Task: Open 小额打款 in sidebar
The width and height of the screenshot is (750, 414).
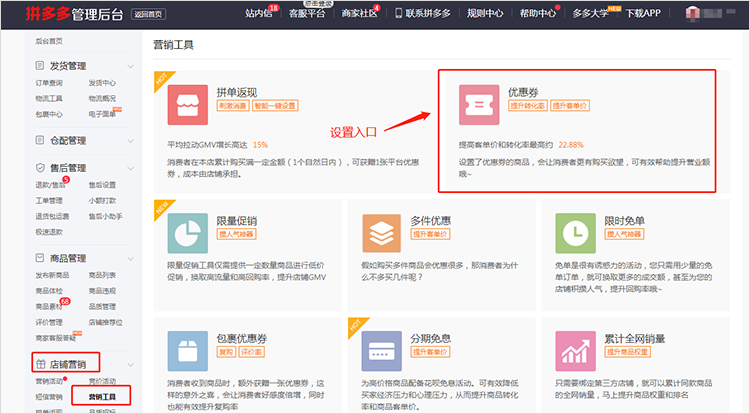Action: pyautogui.click(x=102, y=200)
